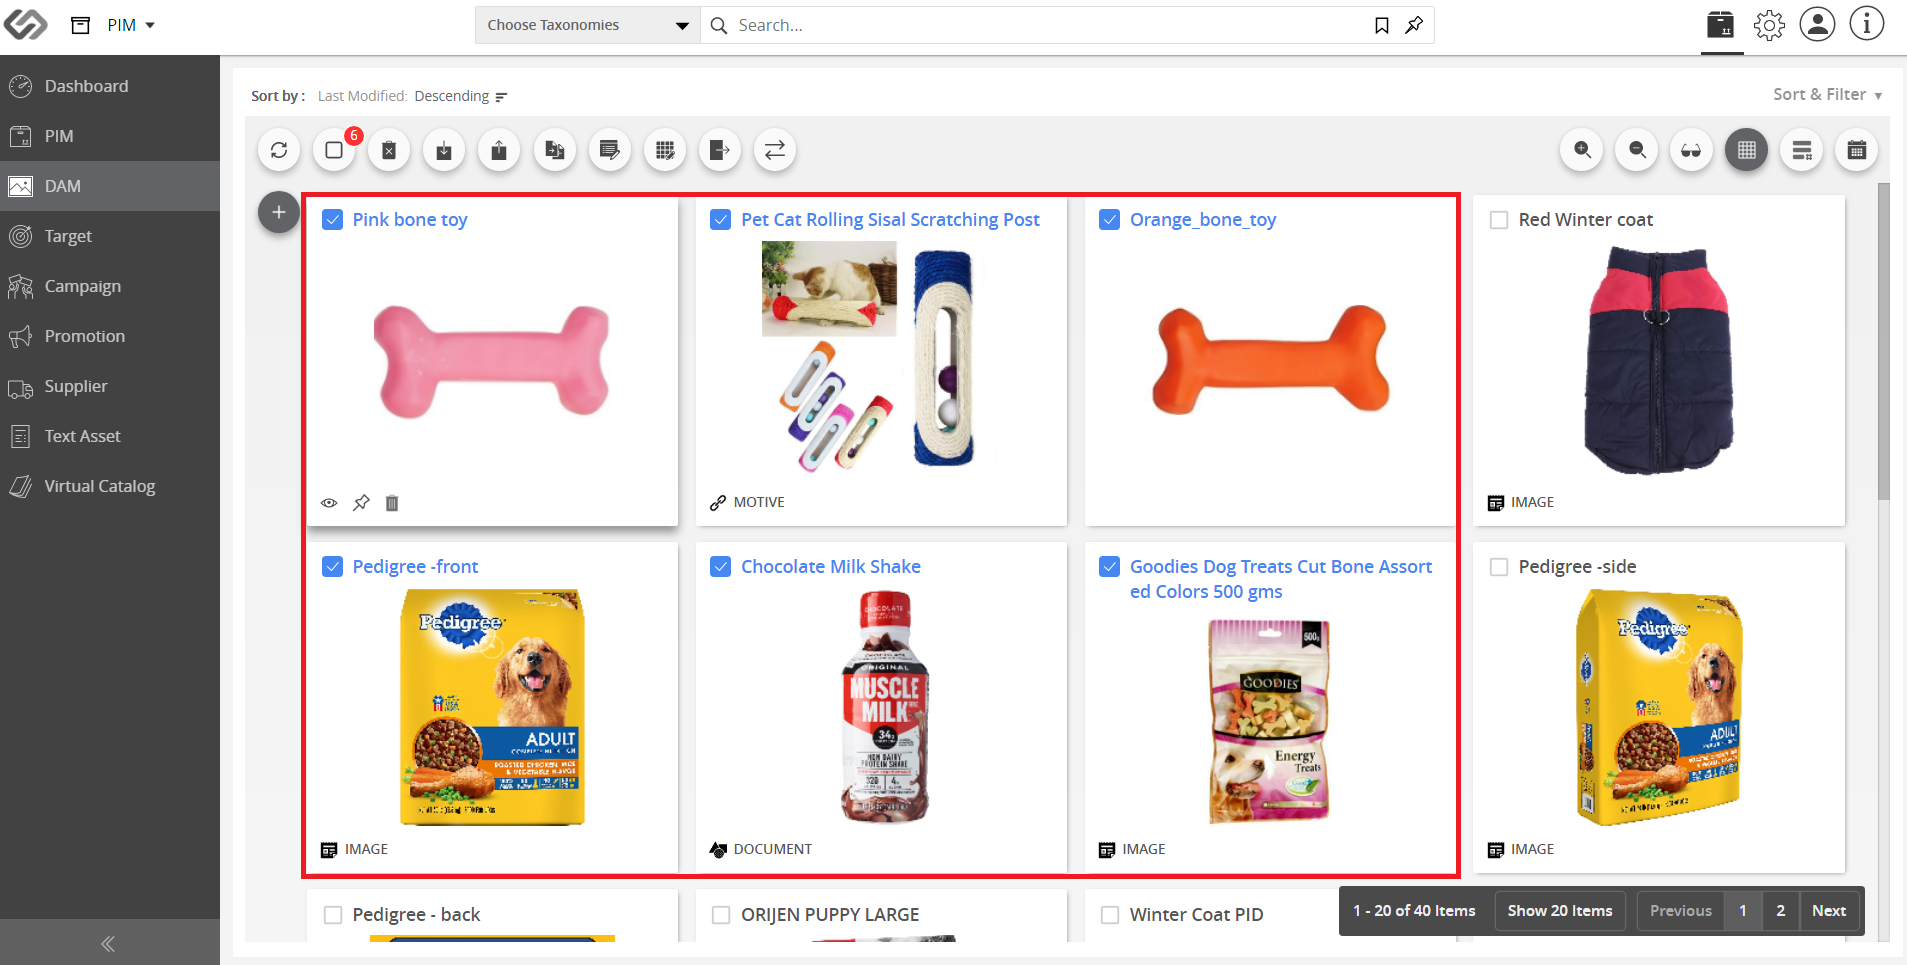Switch to list view layout icon
Image resolution: width=1907 pixels, height=965 pixels.
(1802, 150)
